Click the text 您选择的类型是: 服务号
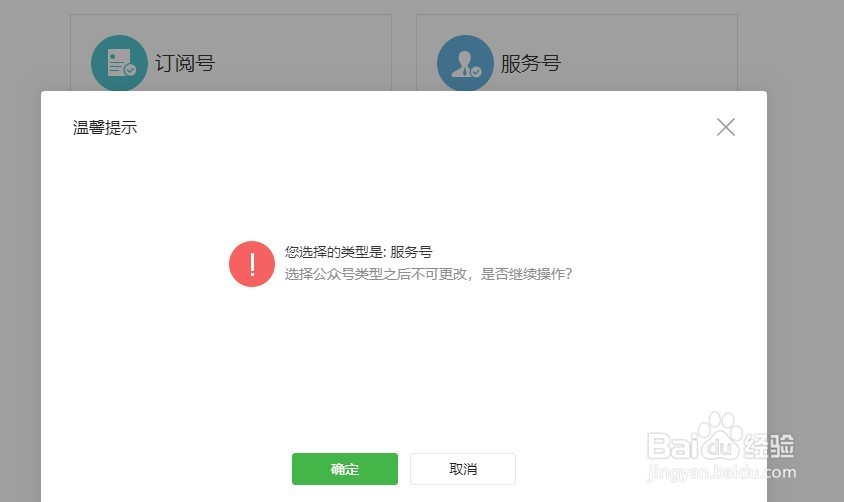The height and width of the screenshot is (502, 844). click(358, 252)
